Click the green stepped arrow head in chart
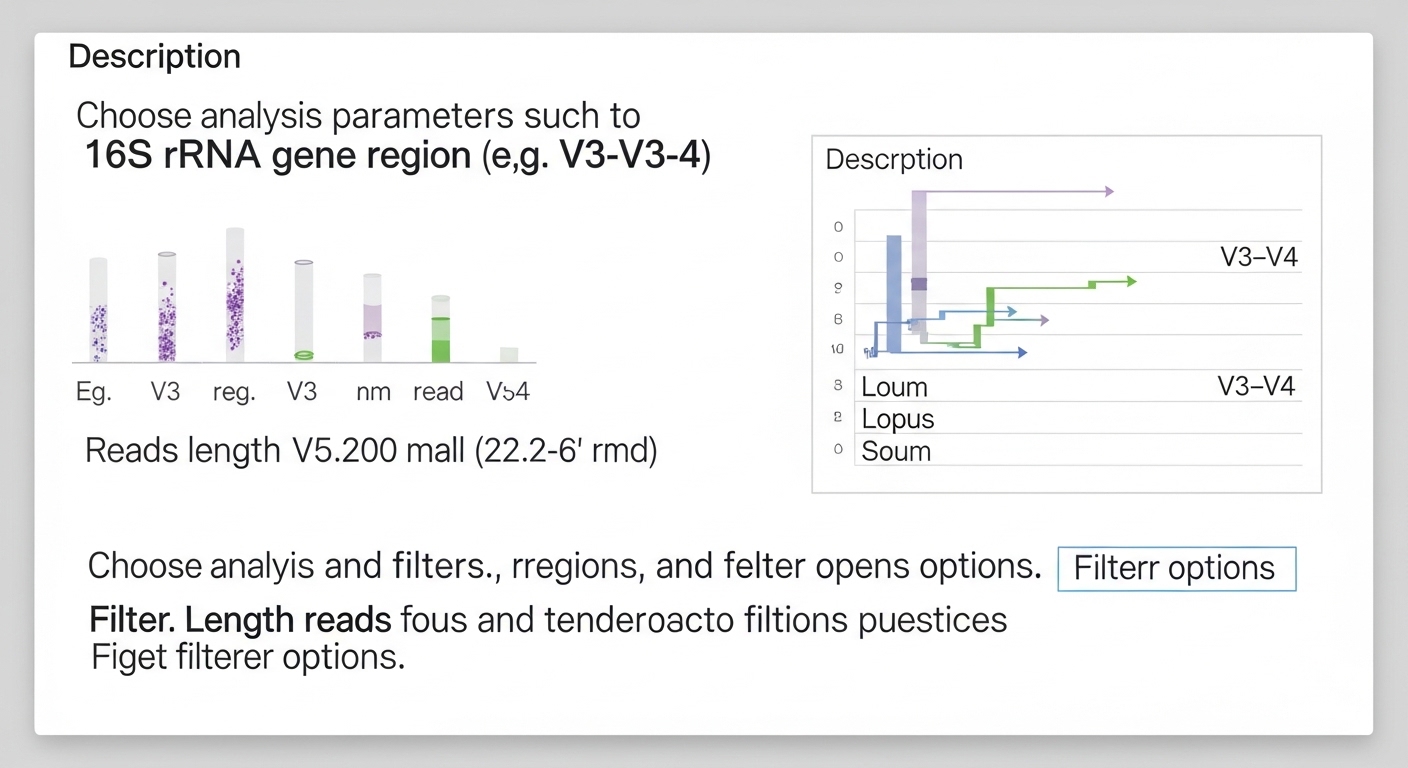This screenshot has width=1408, height=768. coord(1130,281)
